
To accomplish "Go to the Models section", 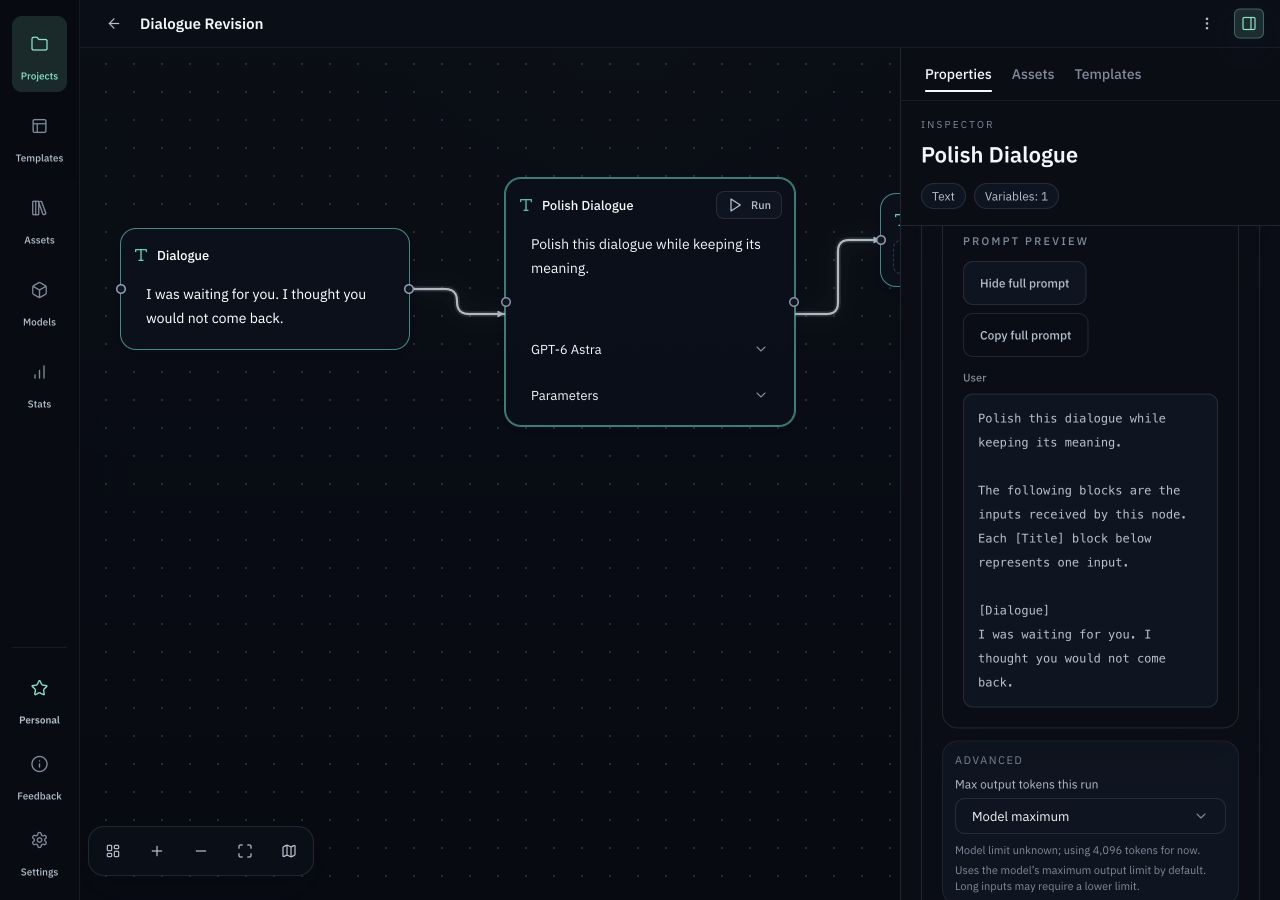I will [39, 303].
